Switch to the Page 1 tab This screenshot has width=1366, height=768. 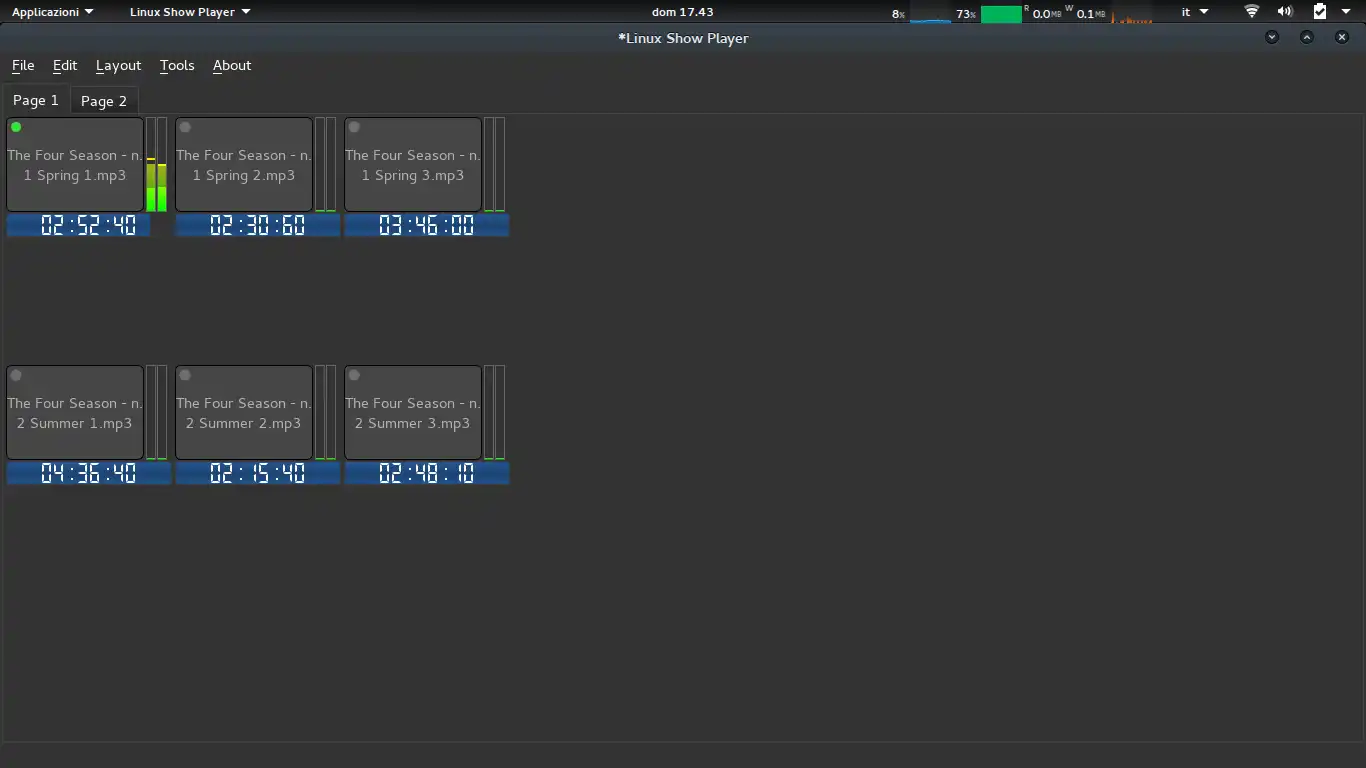[36, 100]
